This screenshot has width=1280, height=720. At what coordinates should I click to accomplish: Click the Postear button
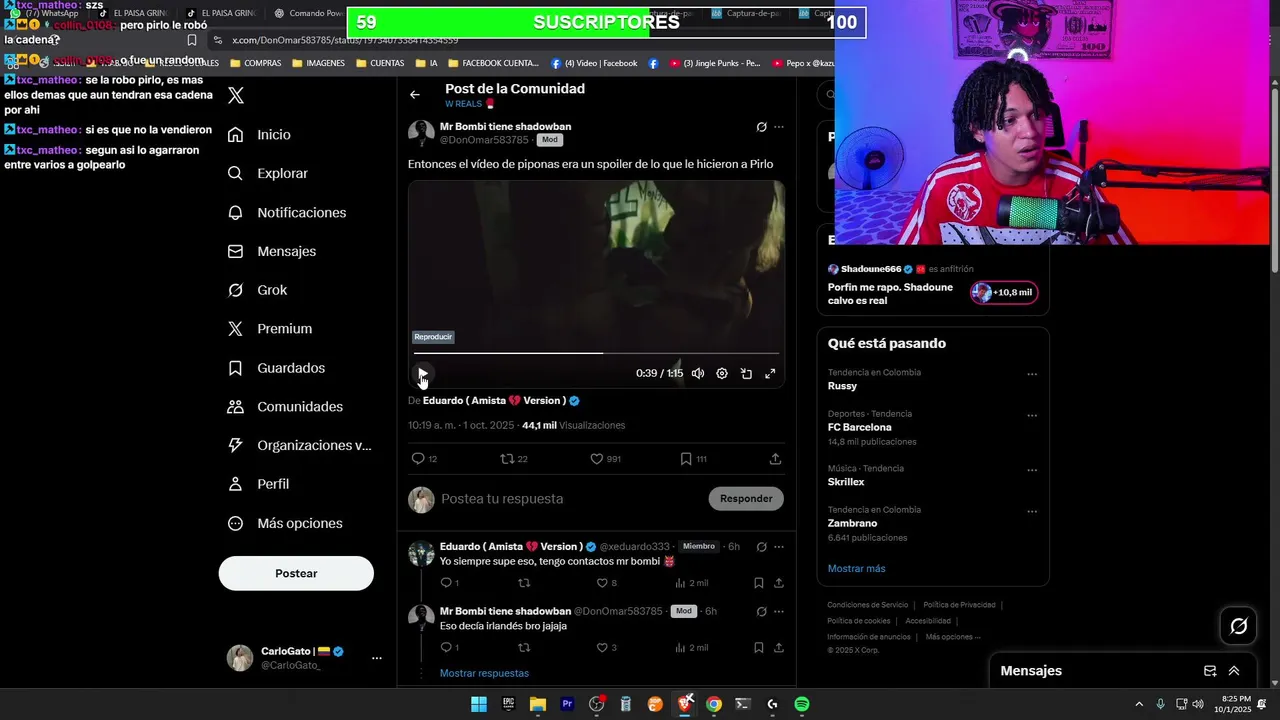(x=296, y=573)
